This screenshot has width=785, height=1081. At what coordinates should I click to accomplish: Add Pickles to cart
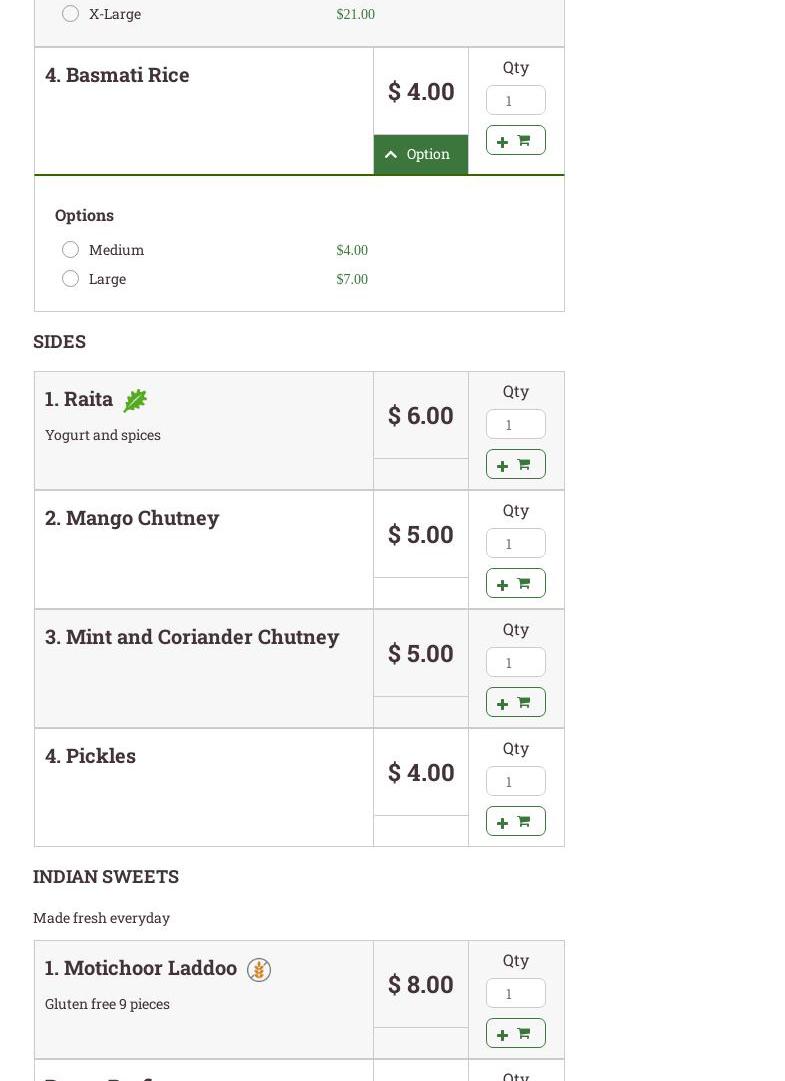515,821
